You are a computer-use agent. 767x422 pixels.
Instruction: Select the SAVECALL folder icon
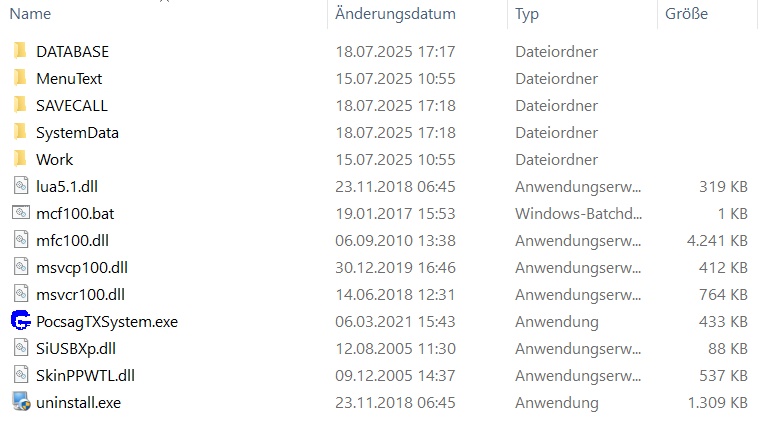coord(21,105)
